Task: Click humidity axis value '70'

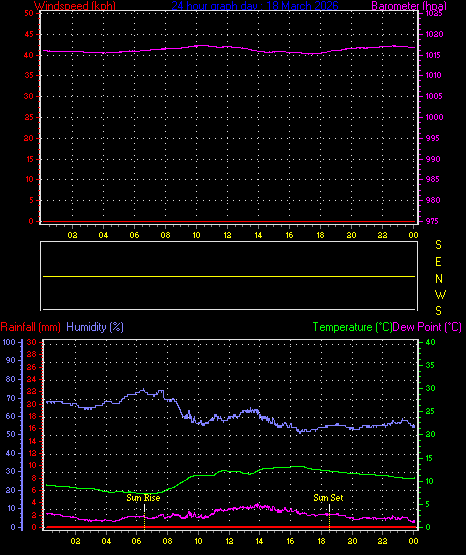Action: coord(11,398)
